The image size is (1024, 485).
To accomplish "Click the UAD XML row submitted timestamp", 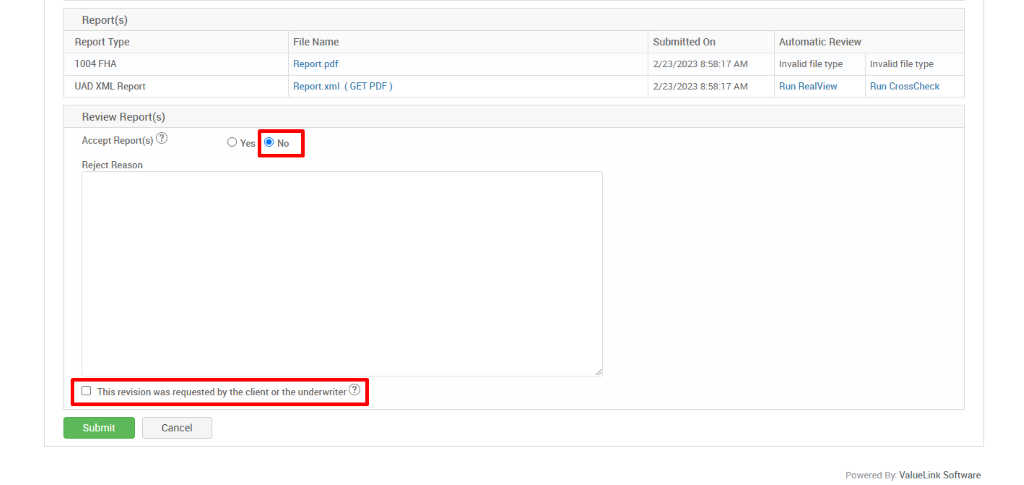I will tap(700, 86).
